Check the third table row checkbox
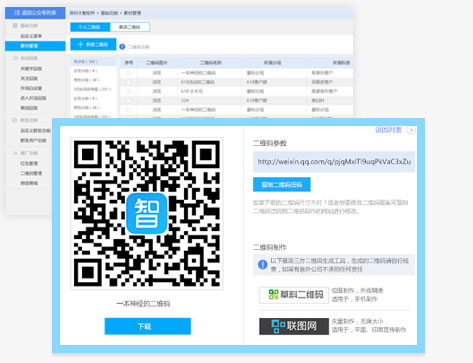The width and height of the screenshot is (473, 363). pyautogui.click(x=129, y=91)
